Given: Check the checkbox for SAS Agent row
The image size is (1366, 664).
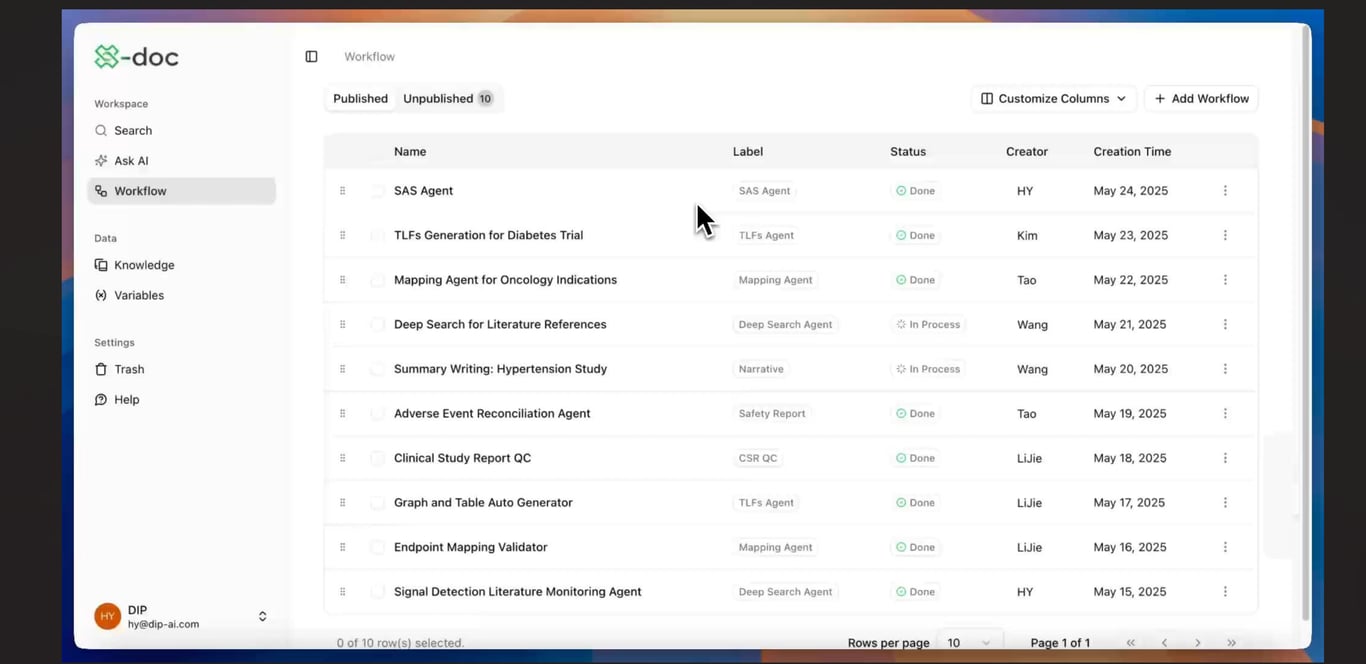Looking at the screenshot, I should [377, 190].
